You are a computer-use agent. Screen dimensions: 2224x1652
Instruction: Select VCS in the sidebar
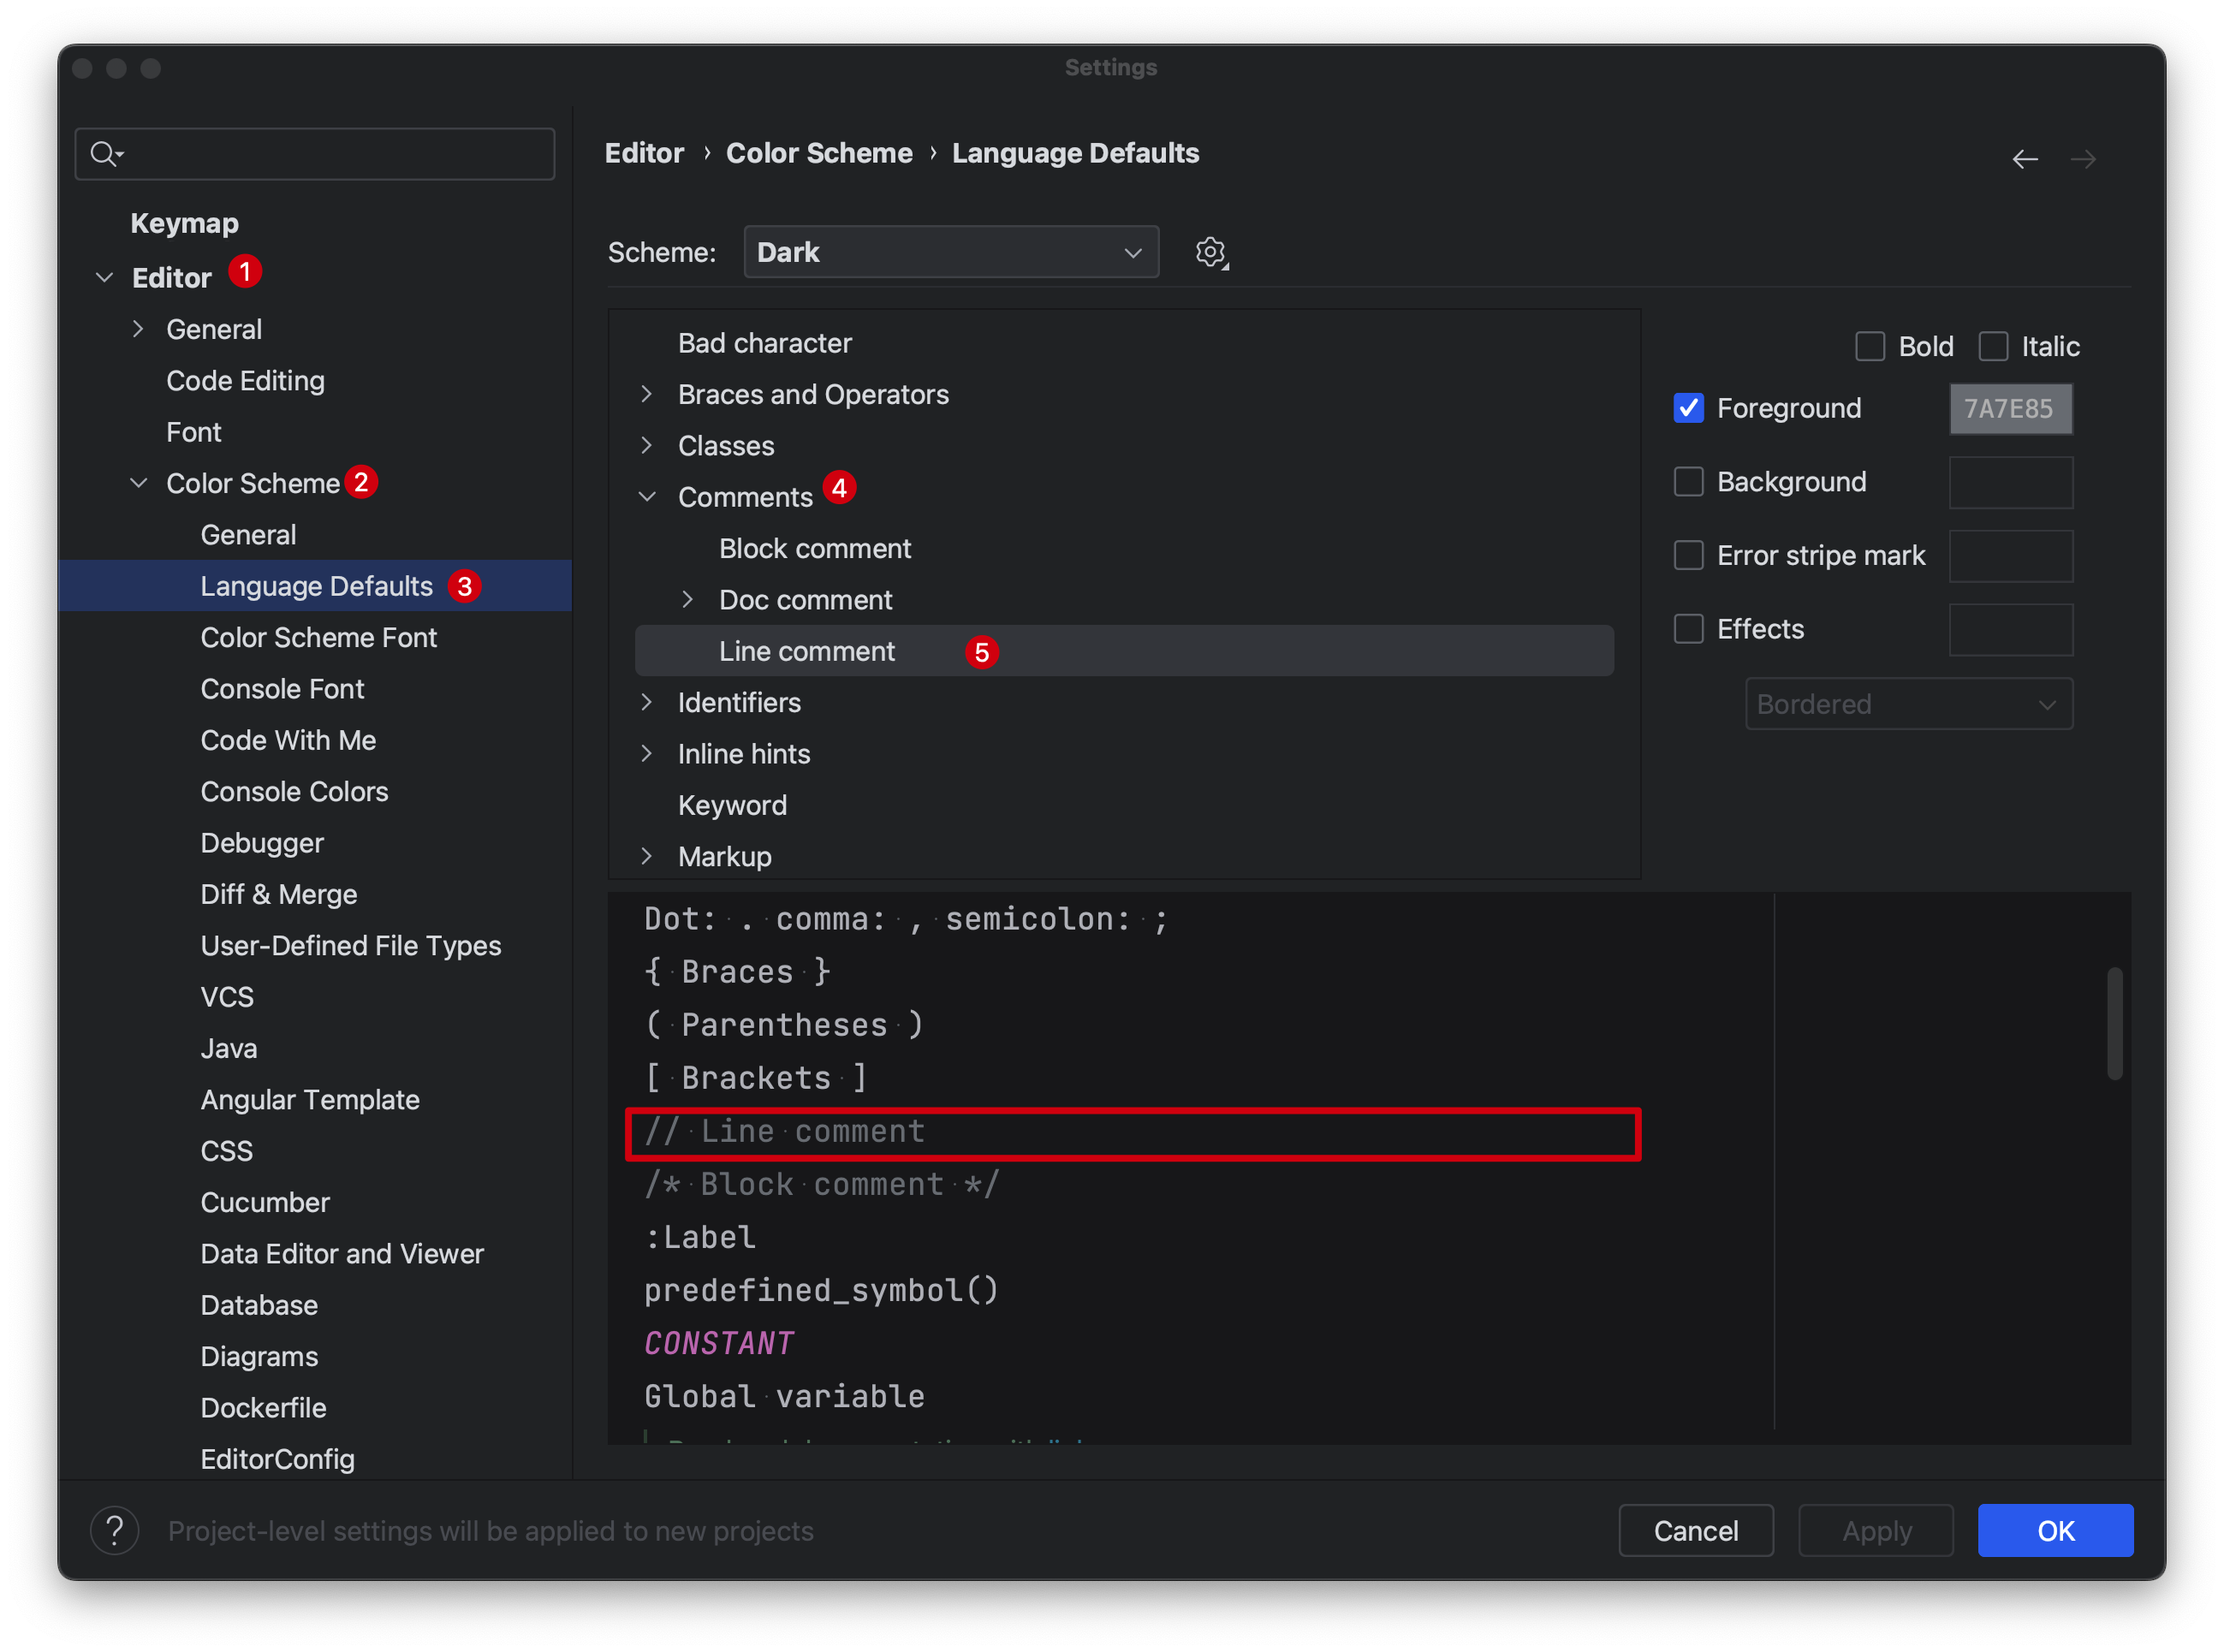click(227, 997)
